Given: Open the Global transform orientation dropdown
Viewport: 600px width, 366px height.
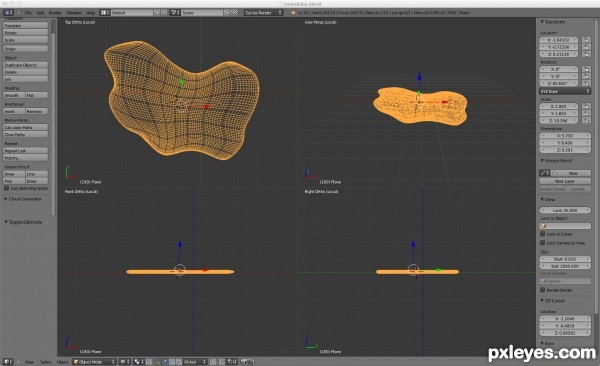Looking at the screenshot, I should point(194,361).
